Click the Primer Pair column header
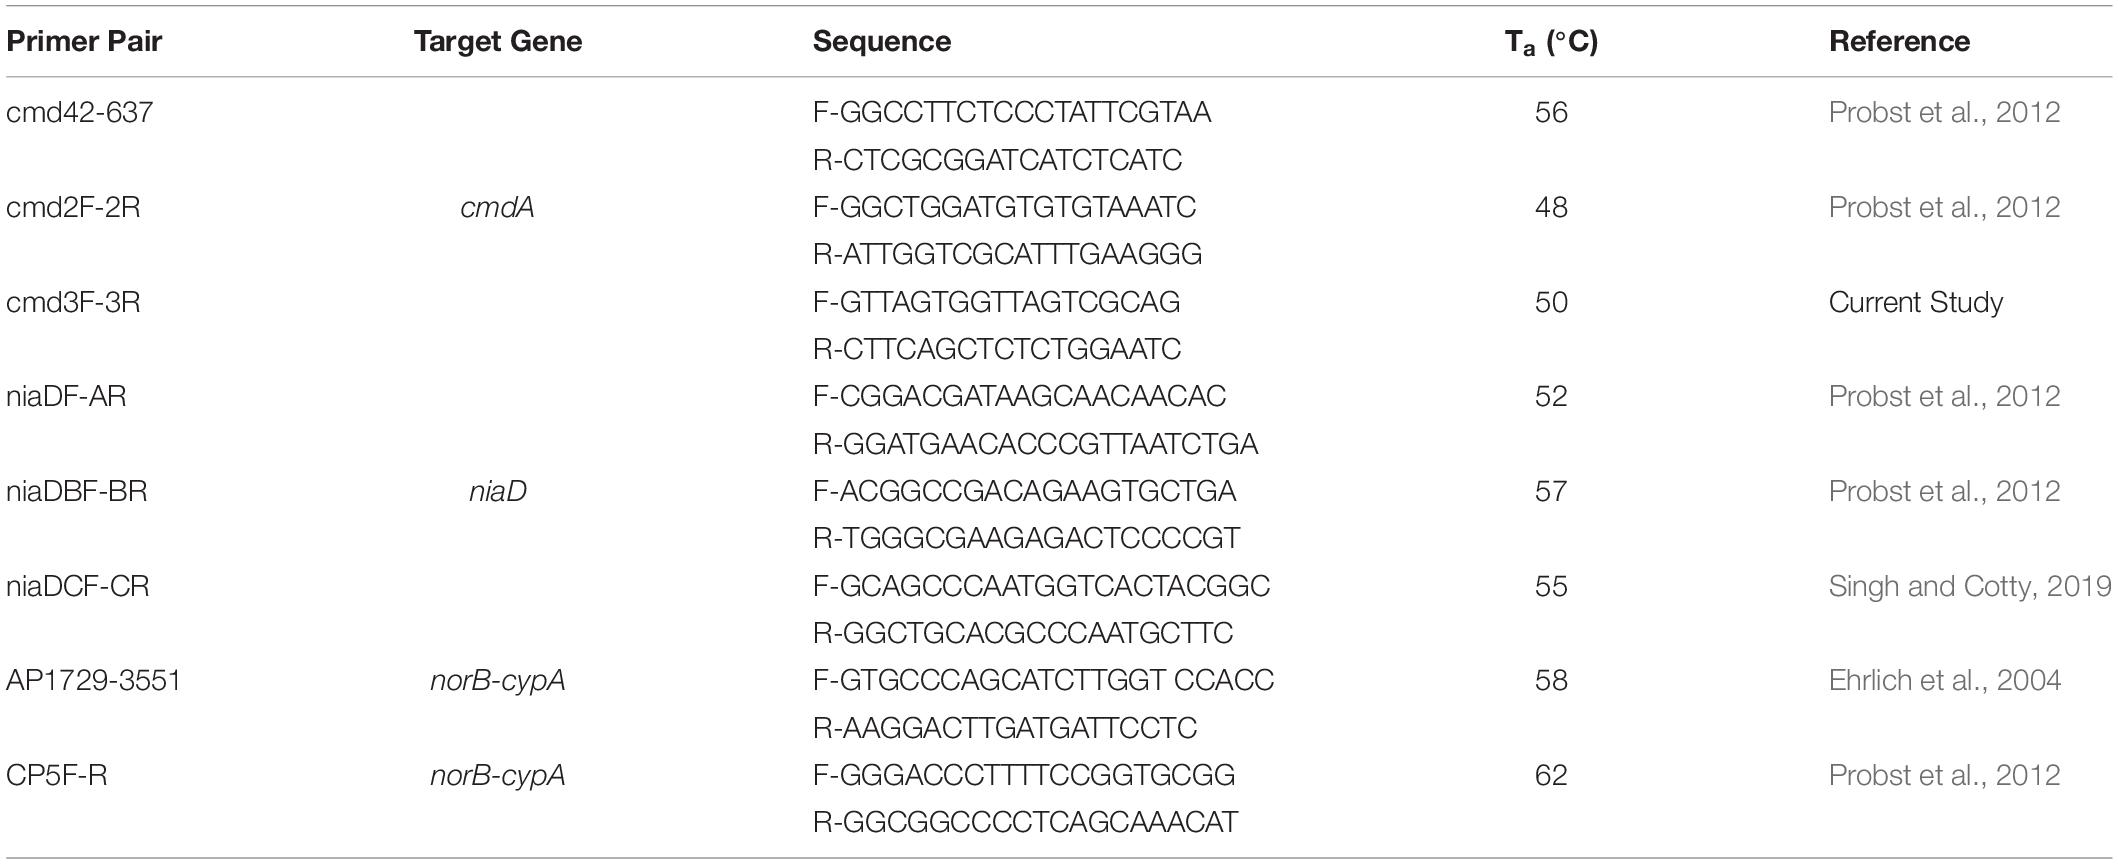Image resolution: width=2118 pixels, height=864 pixels. [84, 41]
